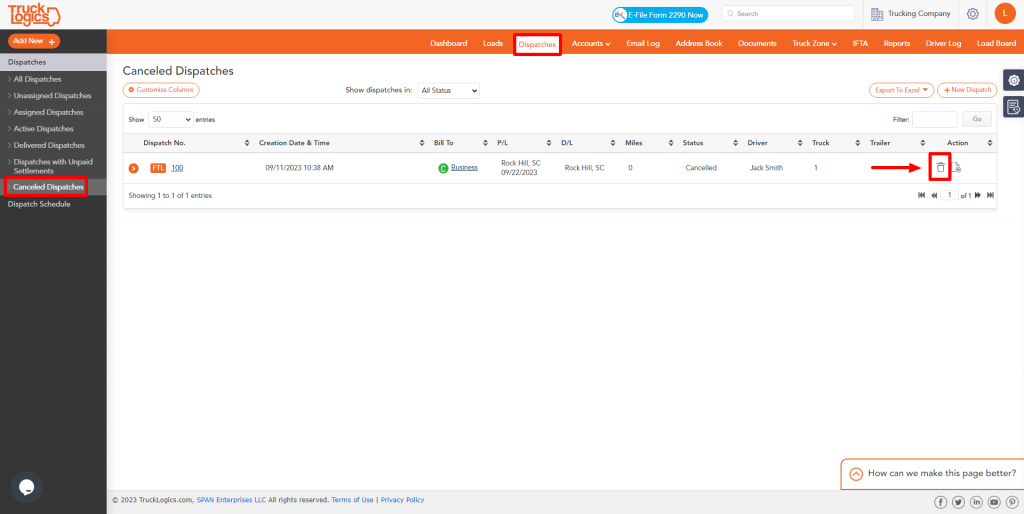This screenshot has height=514, width=1024.
Task: Create a New Dispatch
Action: tap(967, 90)
